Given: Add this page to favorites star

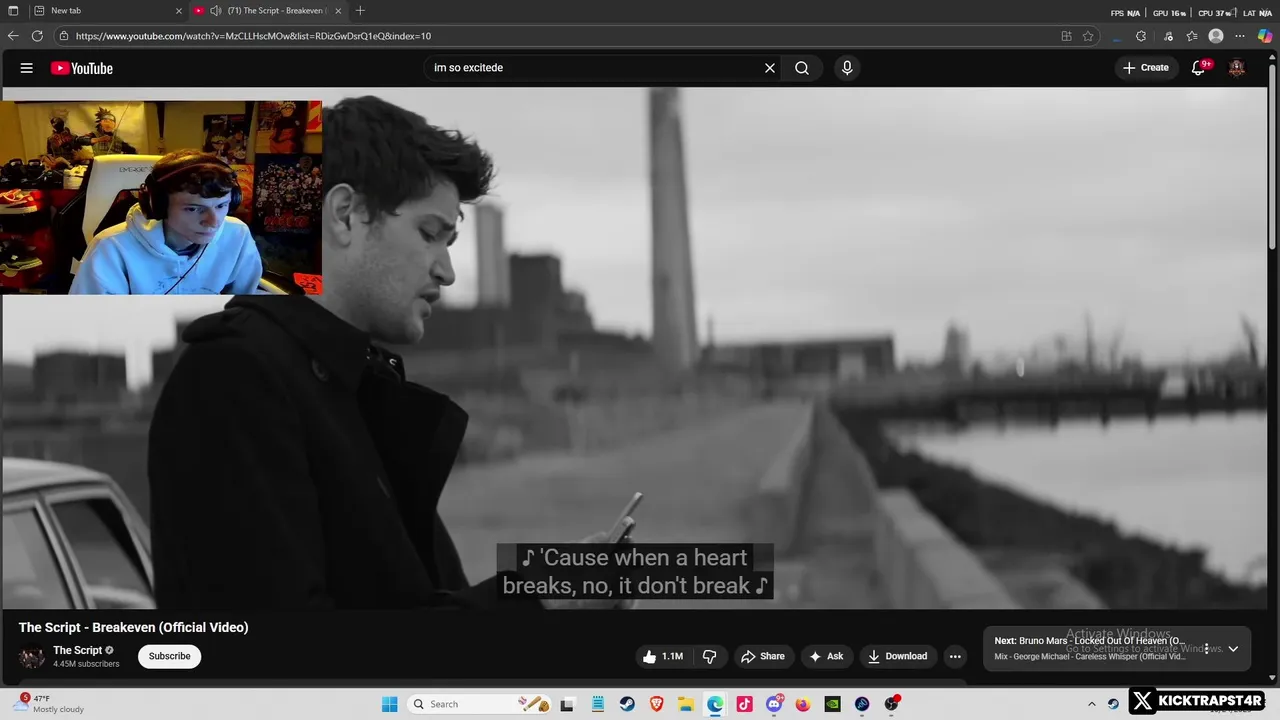Looking at the screenshot, I should tap(1088, 36).
